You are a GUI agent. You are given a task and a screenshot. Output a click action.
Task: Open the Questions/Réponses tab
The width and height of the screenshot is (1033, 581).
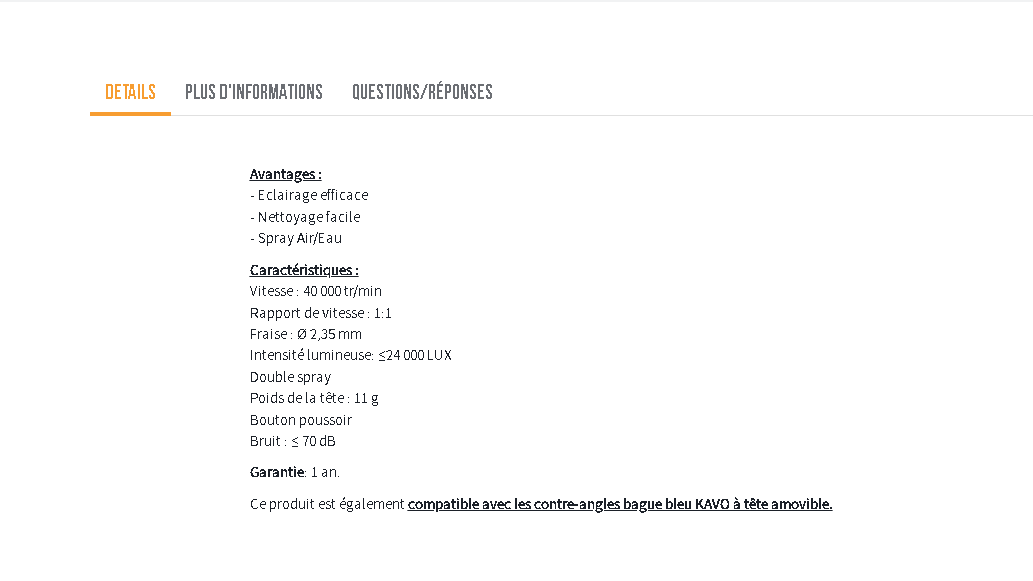(422, 92)
